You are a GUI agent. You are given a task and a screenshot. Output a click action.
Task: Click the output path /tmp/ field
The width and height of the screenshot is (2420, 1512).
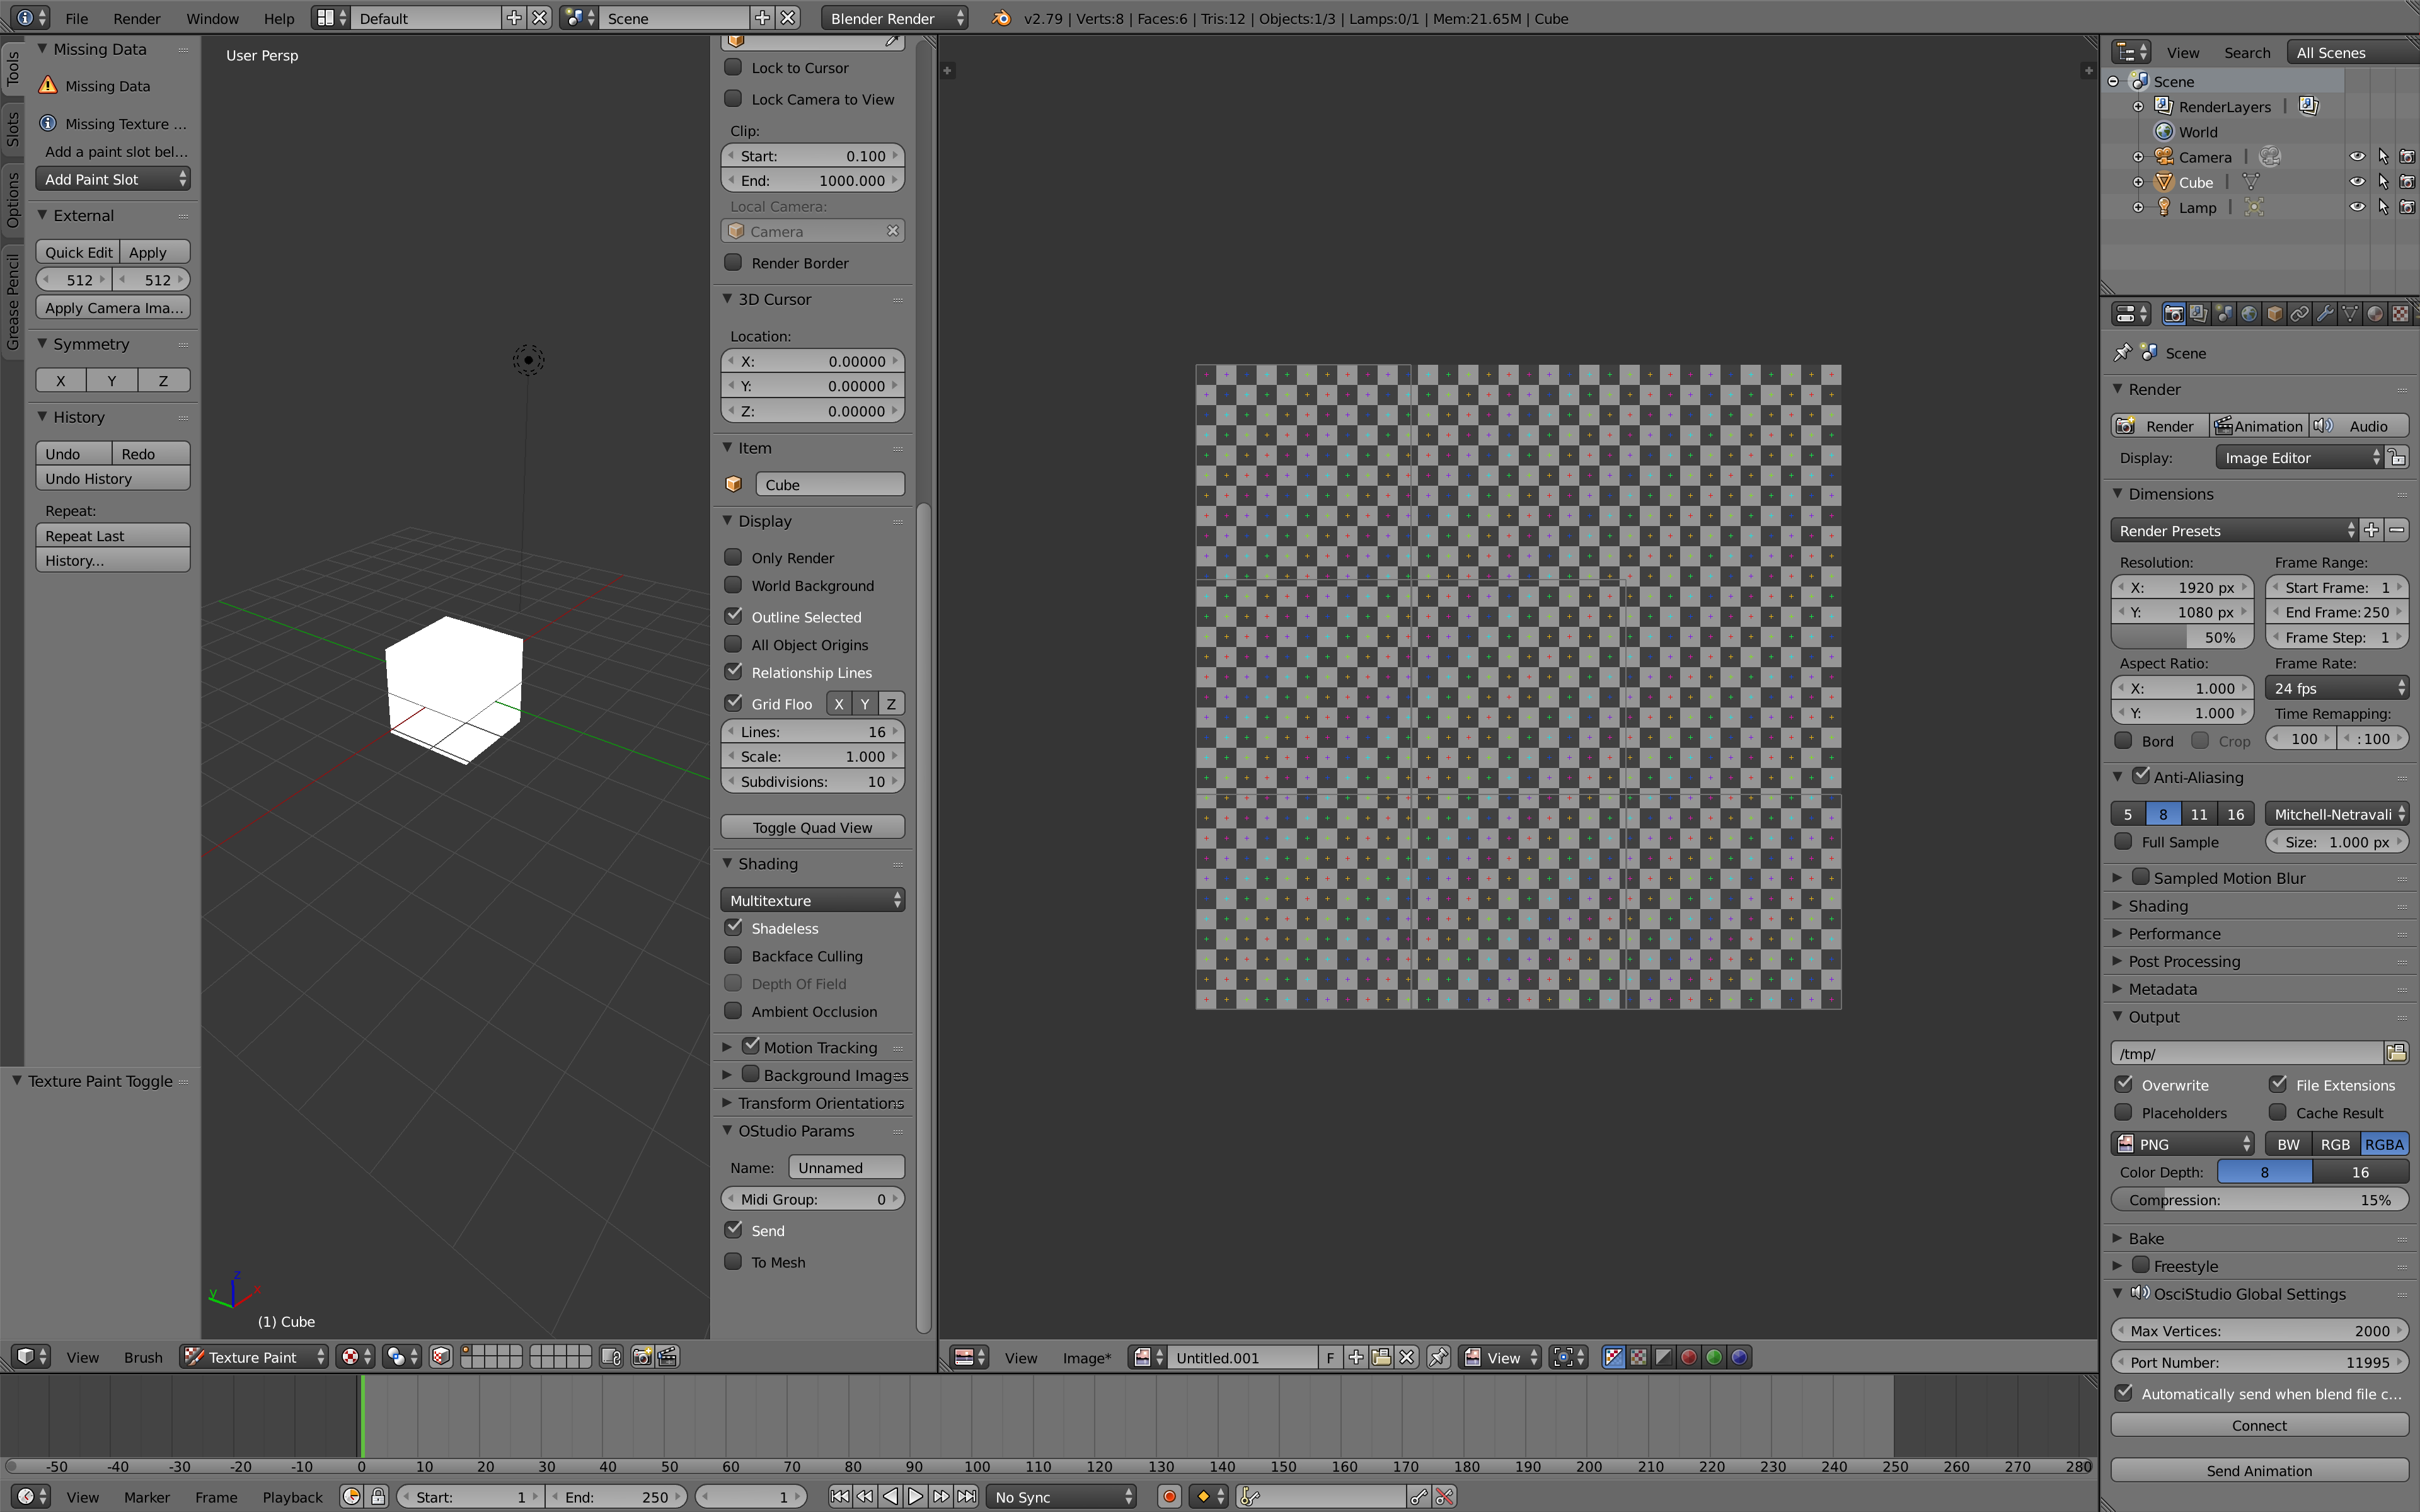point(2247,1053)
